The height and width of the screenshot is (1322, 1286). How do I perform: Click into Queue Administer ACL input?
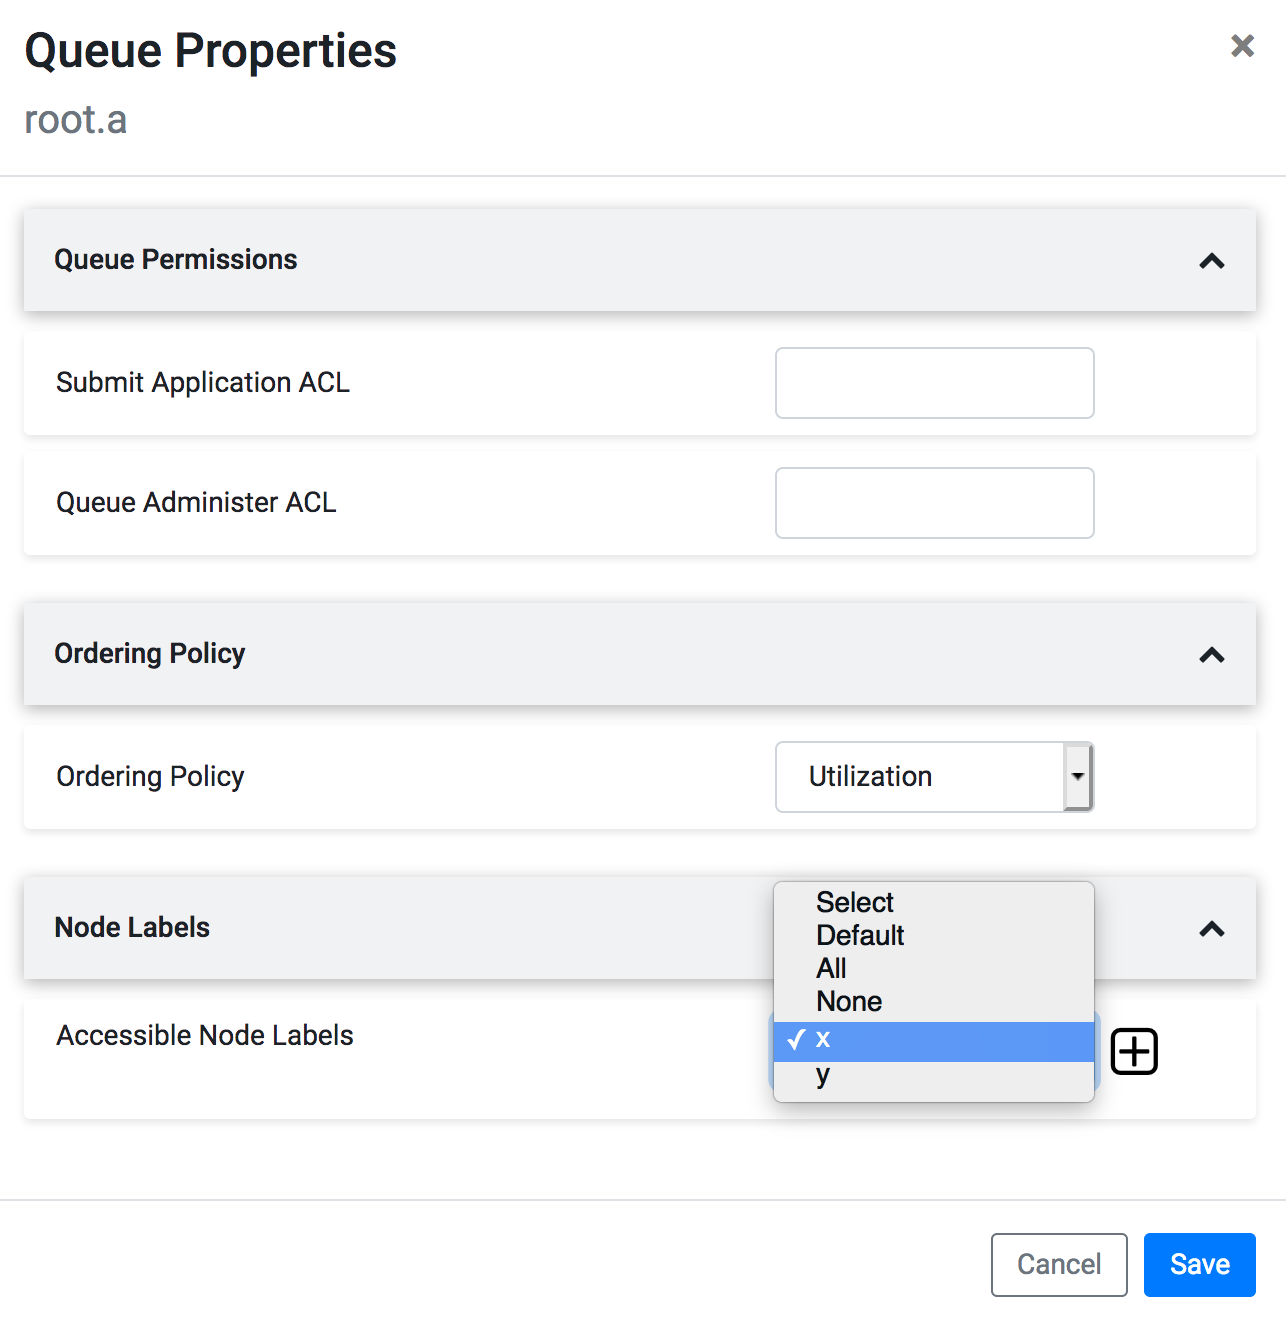(934, 503)
